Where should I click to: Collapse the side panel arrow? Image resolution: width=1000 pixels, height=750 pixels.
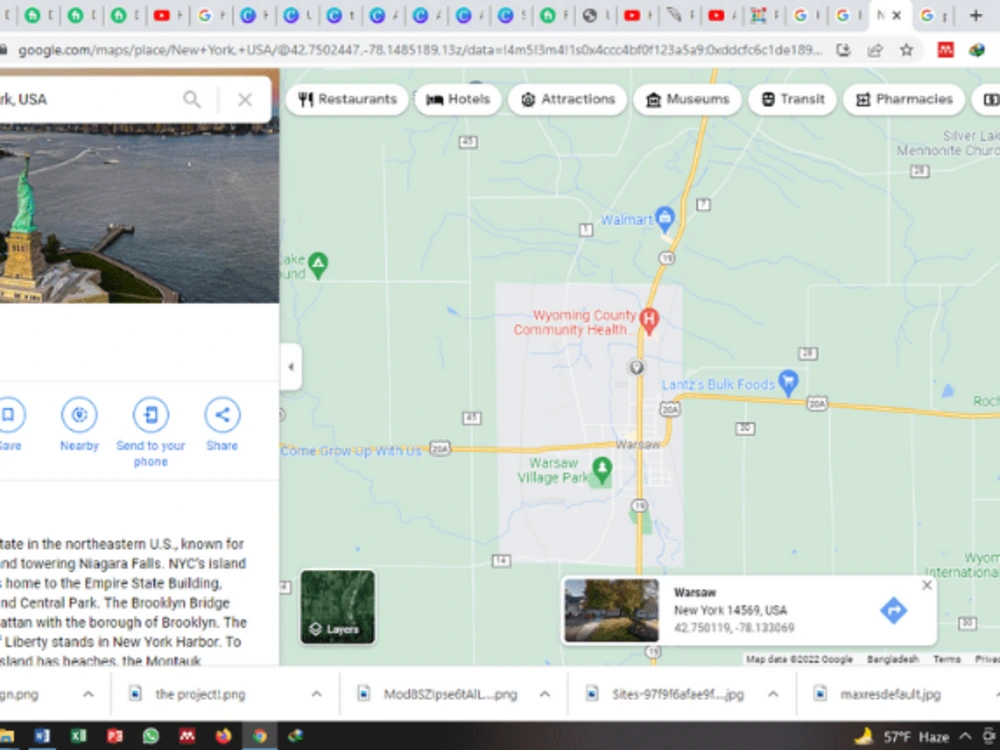click(291, 367)
